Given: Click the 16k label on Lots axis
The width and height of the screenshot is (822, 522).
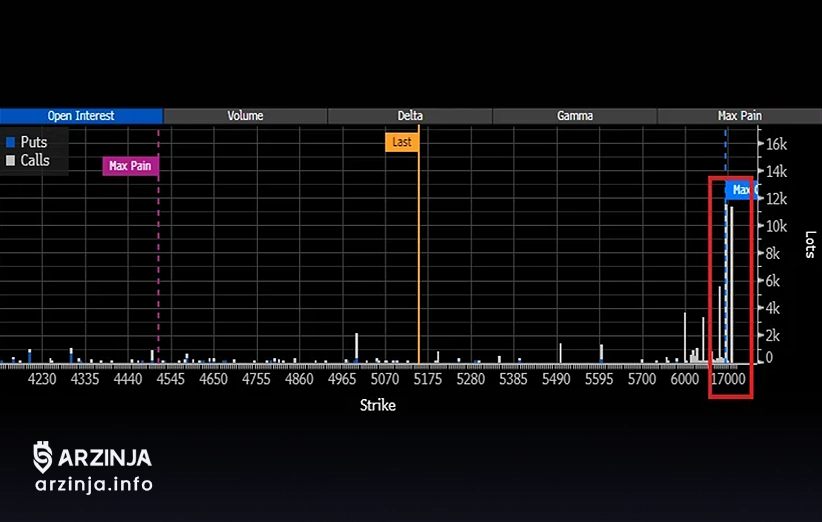Looking at the screenshot, I should pyautogui.click(x=776, y=144).
